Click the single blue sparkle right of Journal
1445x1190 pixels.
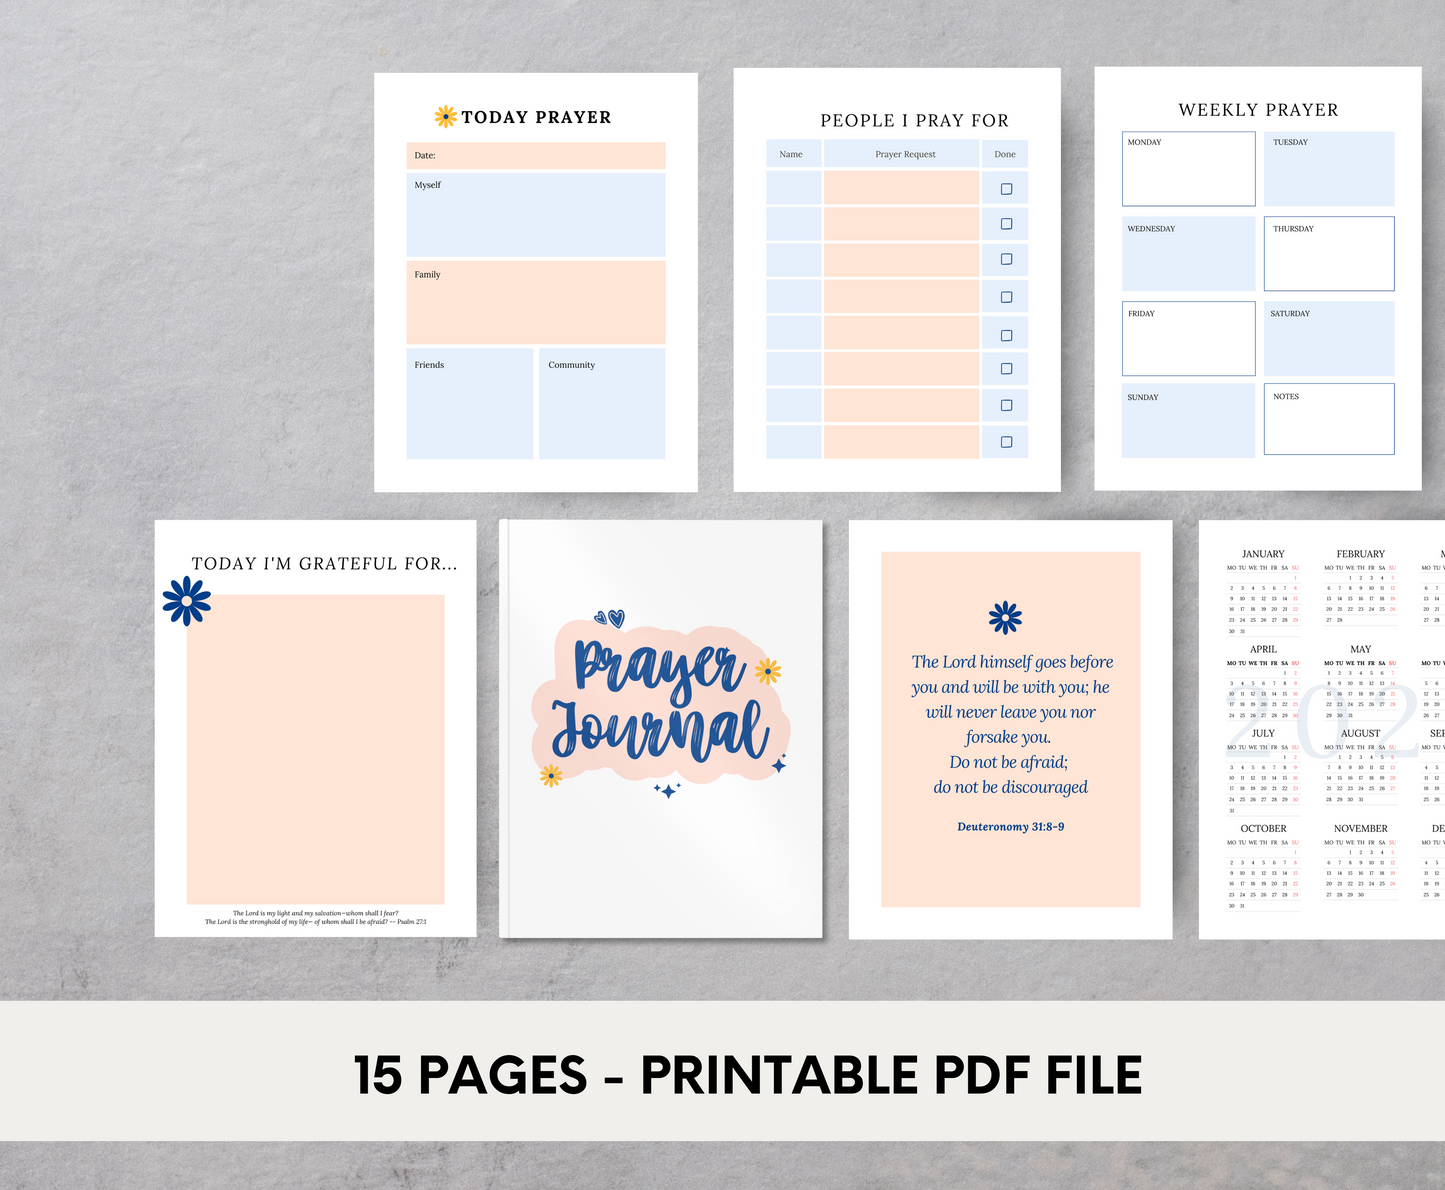coord(779,765)
